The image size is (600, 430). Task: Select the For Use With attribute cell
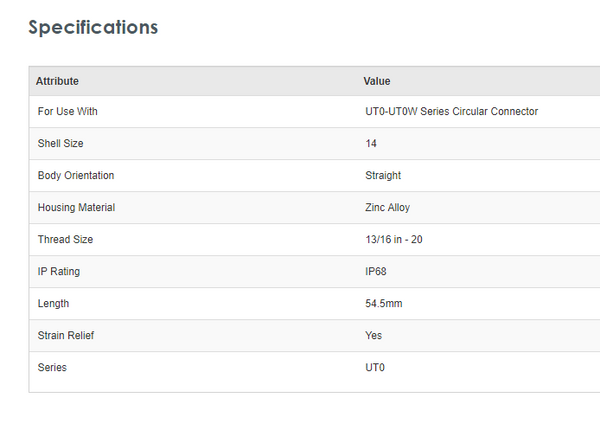(x=67, y=112)
